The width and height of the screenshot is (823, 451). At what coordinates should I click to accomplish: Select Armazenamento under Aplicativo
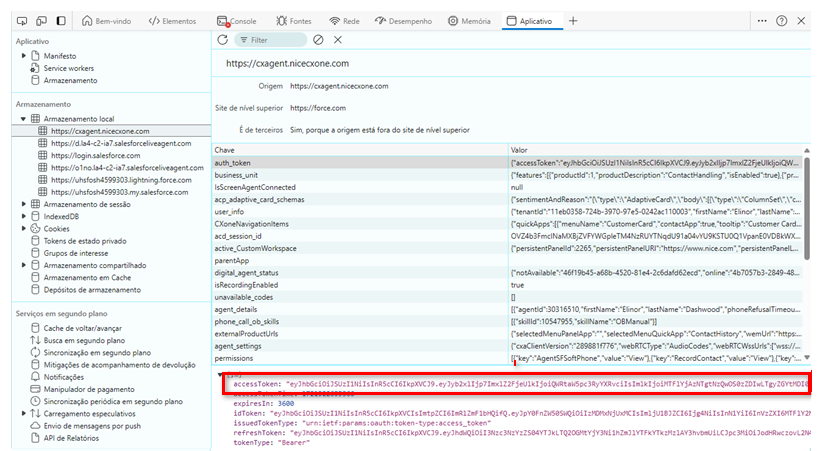[x=70, y=80]
